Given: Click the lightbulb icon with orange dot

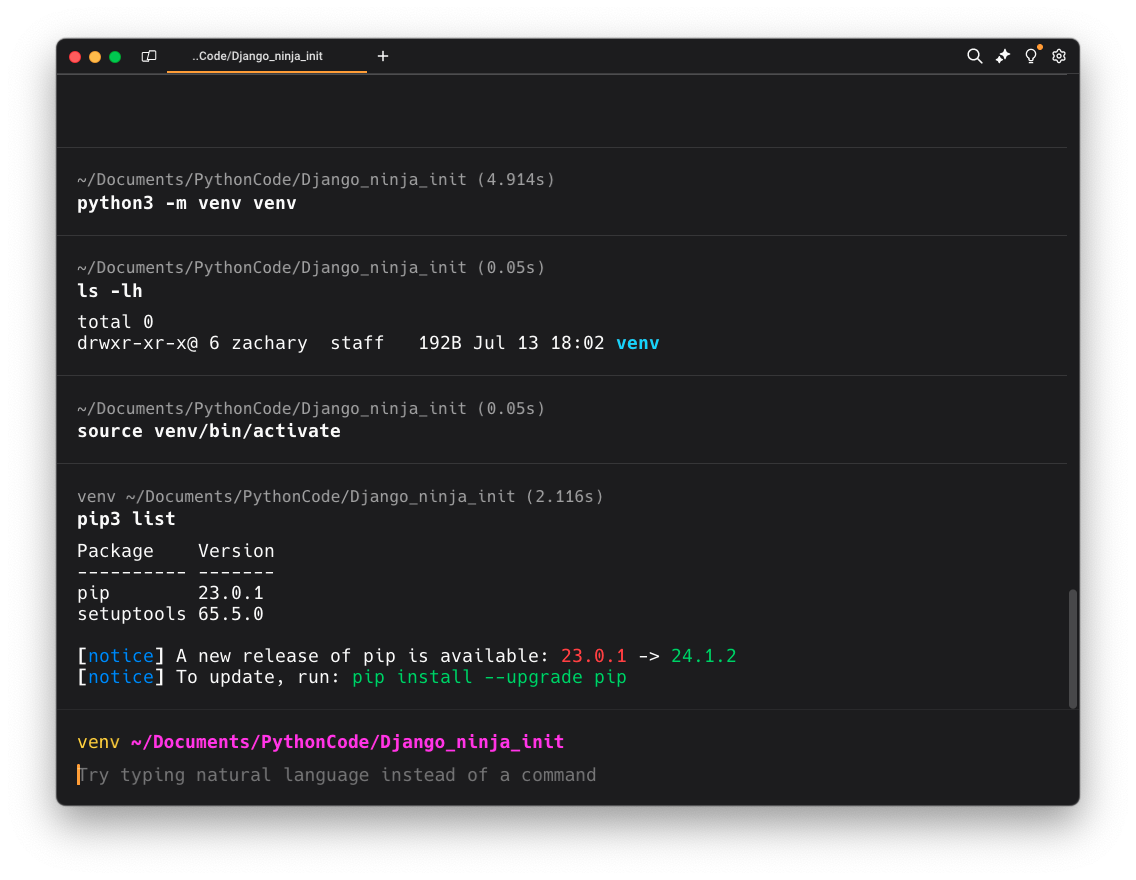Looking at the screenshot, I should pyautogui.click(x=1031, y=56).
